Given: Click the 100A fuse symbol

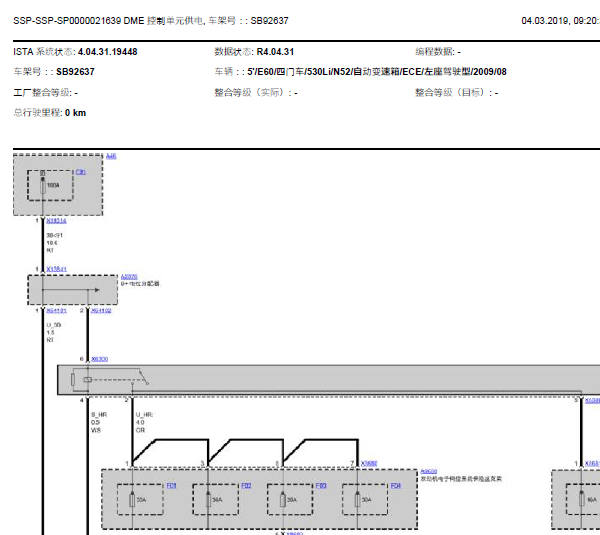Looking at the screenshot, I should coord(43,186).
